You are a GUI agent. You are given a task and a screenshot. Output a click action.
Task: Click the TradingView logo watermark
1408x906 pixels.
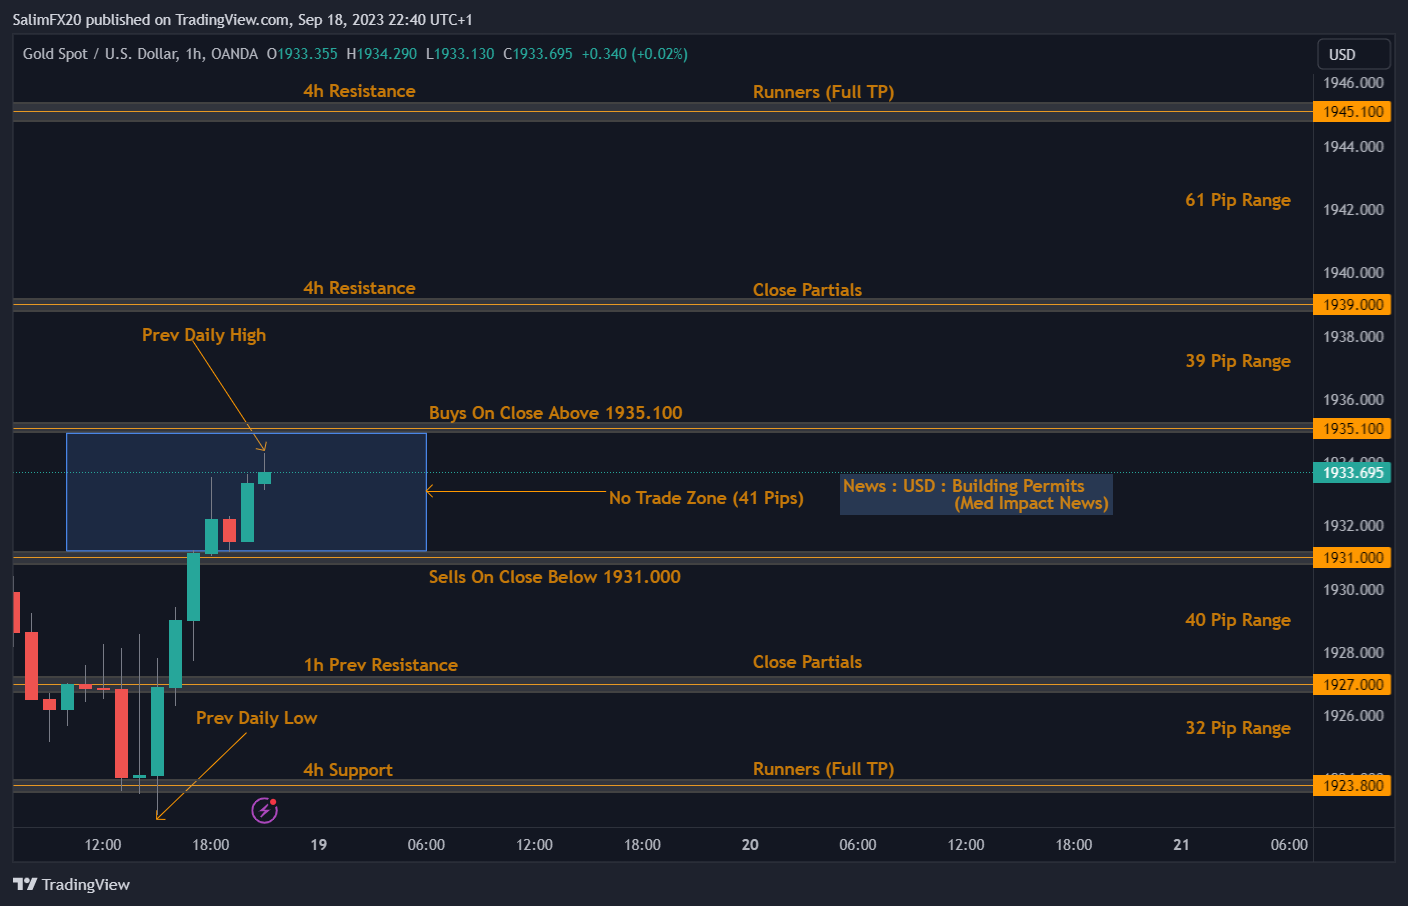click(x=72, y=885)
